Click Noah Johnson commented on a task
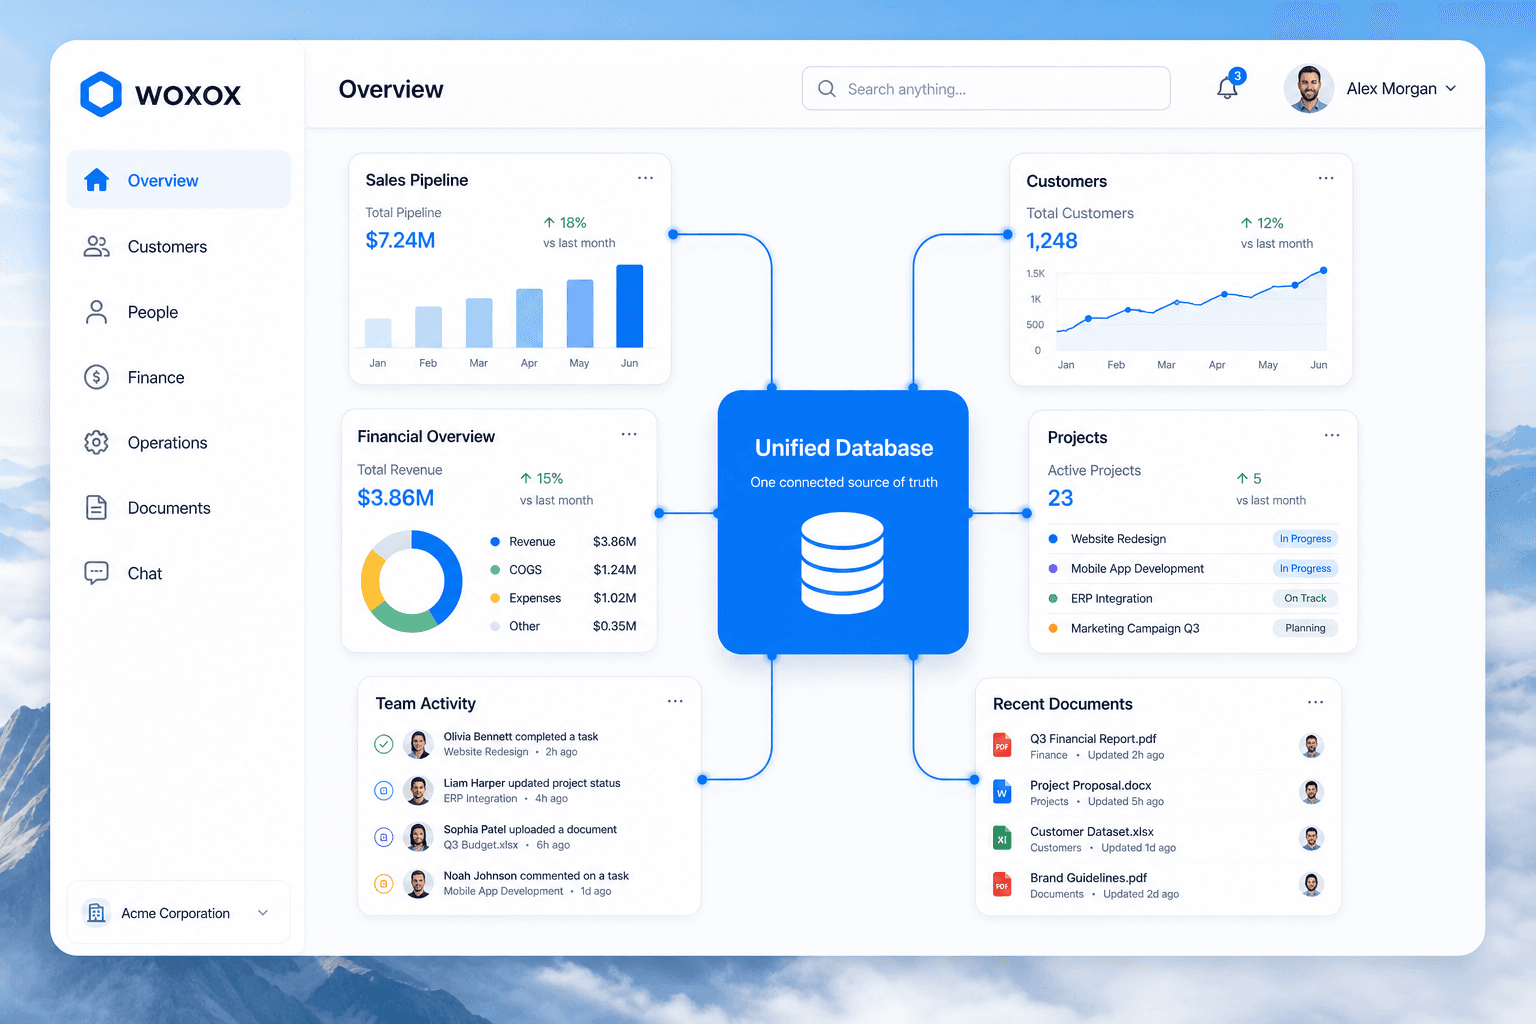The image size is (1536, 1024). pos(536,876)
